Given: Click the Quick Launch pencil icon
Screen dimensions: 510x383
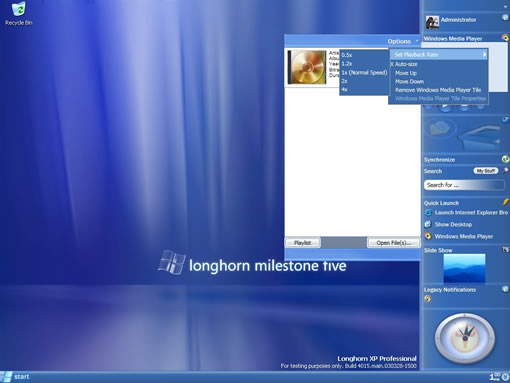Looking at the screenshot, I should click(505, 202).
